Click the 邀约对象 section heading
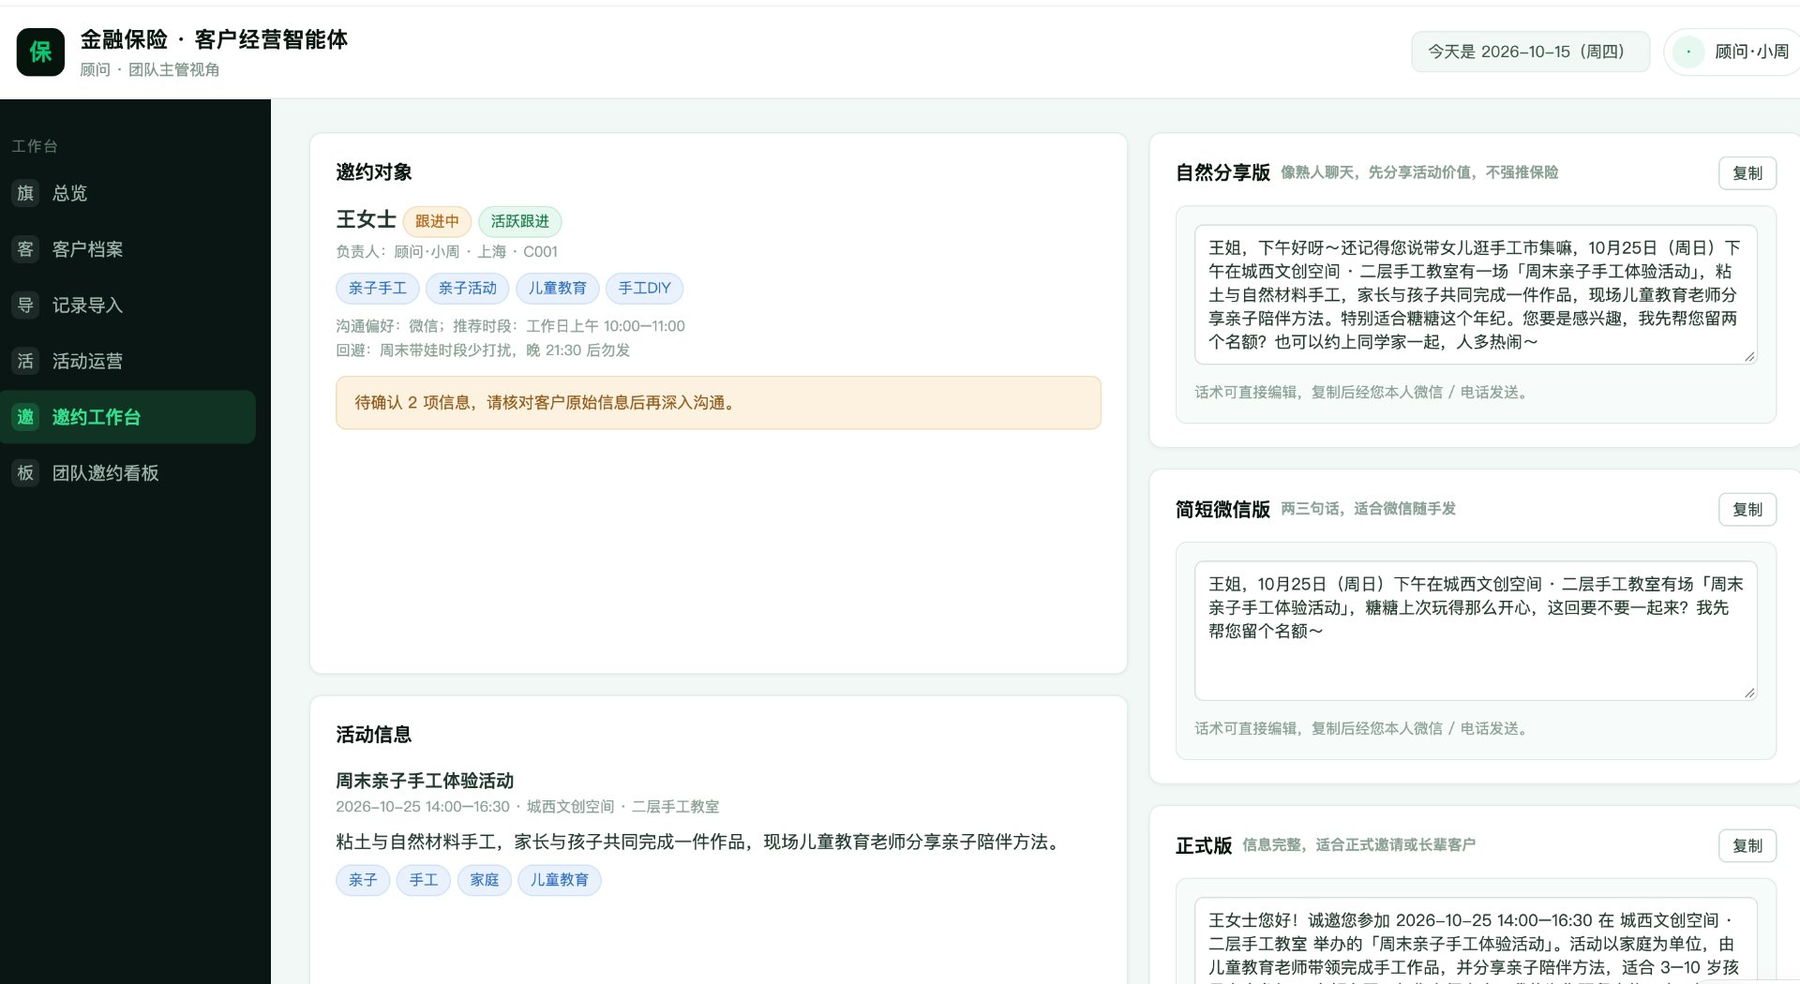The height and width of the screenshot is (984, 1800). coord(374,172)
